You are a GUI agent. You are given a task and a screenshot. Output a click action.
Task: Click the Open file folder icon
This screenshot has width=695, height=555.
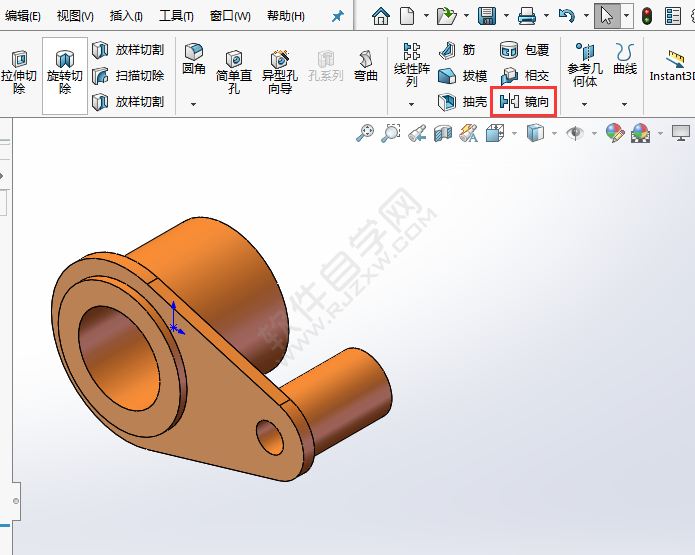[446, 16]
